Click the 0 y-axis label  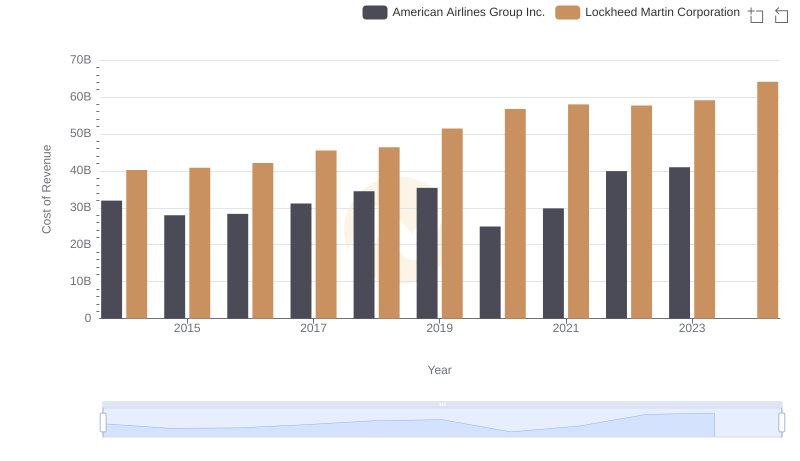point(88,318)
